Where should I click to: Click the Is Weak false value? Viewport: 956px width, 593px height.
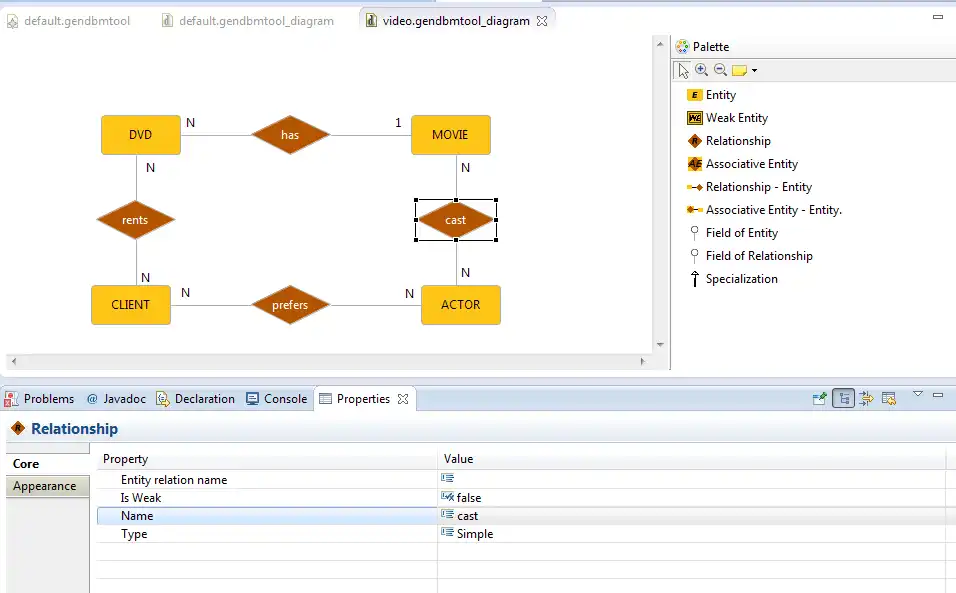coord(468,498)
